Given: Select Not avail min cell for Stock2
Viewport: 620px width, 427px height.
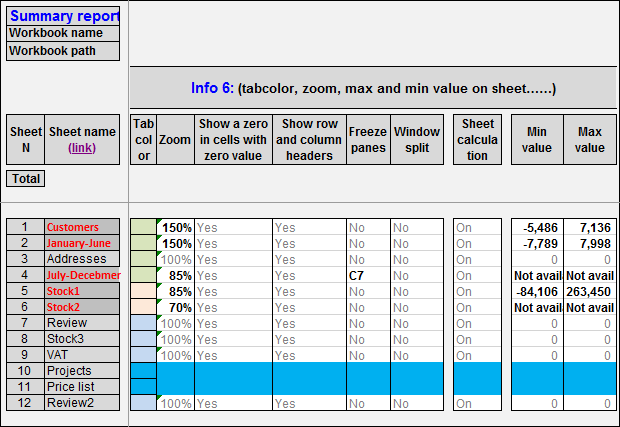Looking at the screenshot, I should click(537, 307).
